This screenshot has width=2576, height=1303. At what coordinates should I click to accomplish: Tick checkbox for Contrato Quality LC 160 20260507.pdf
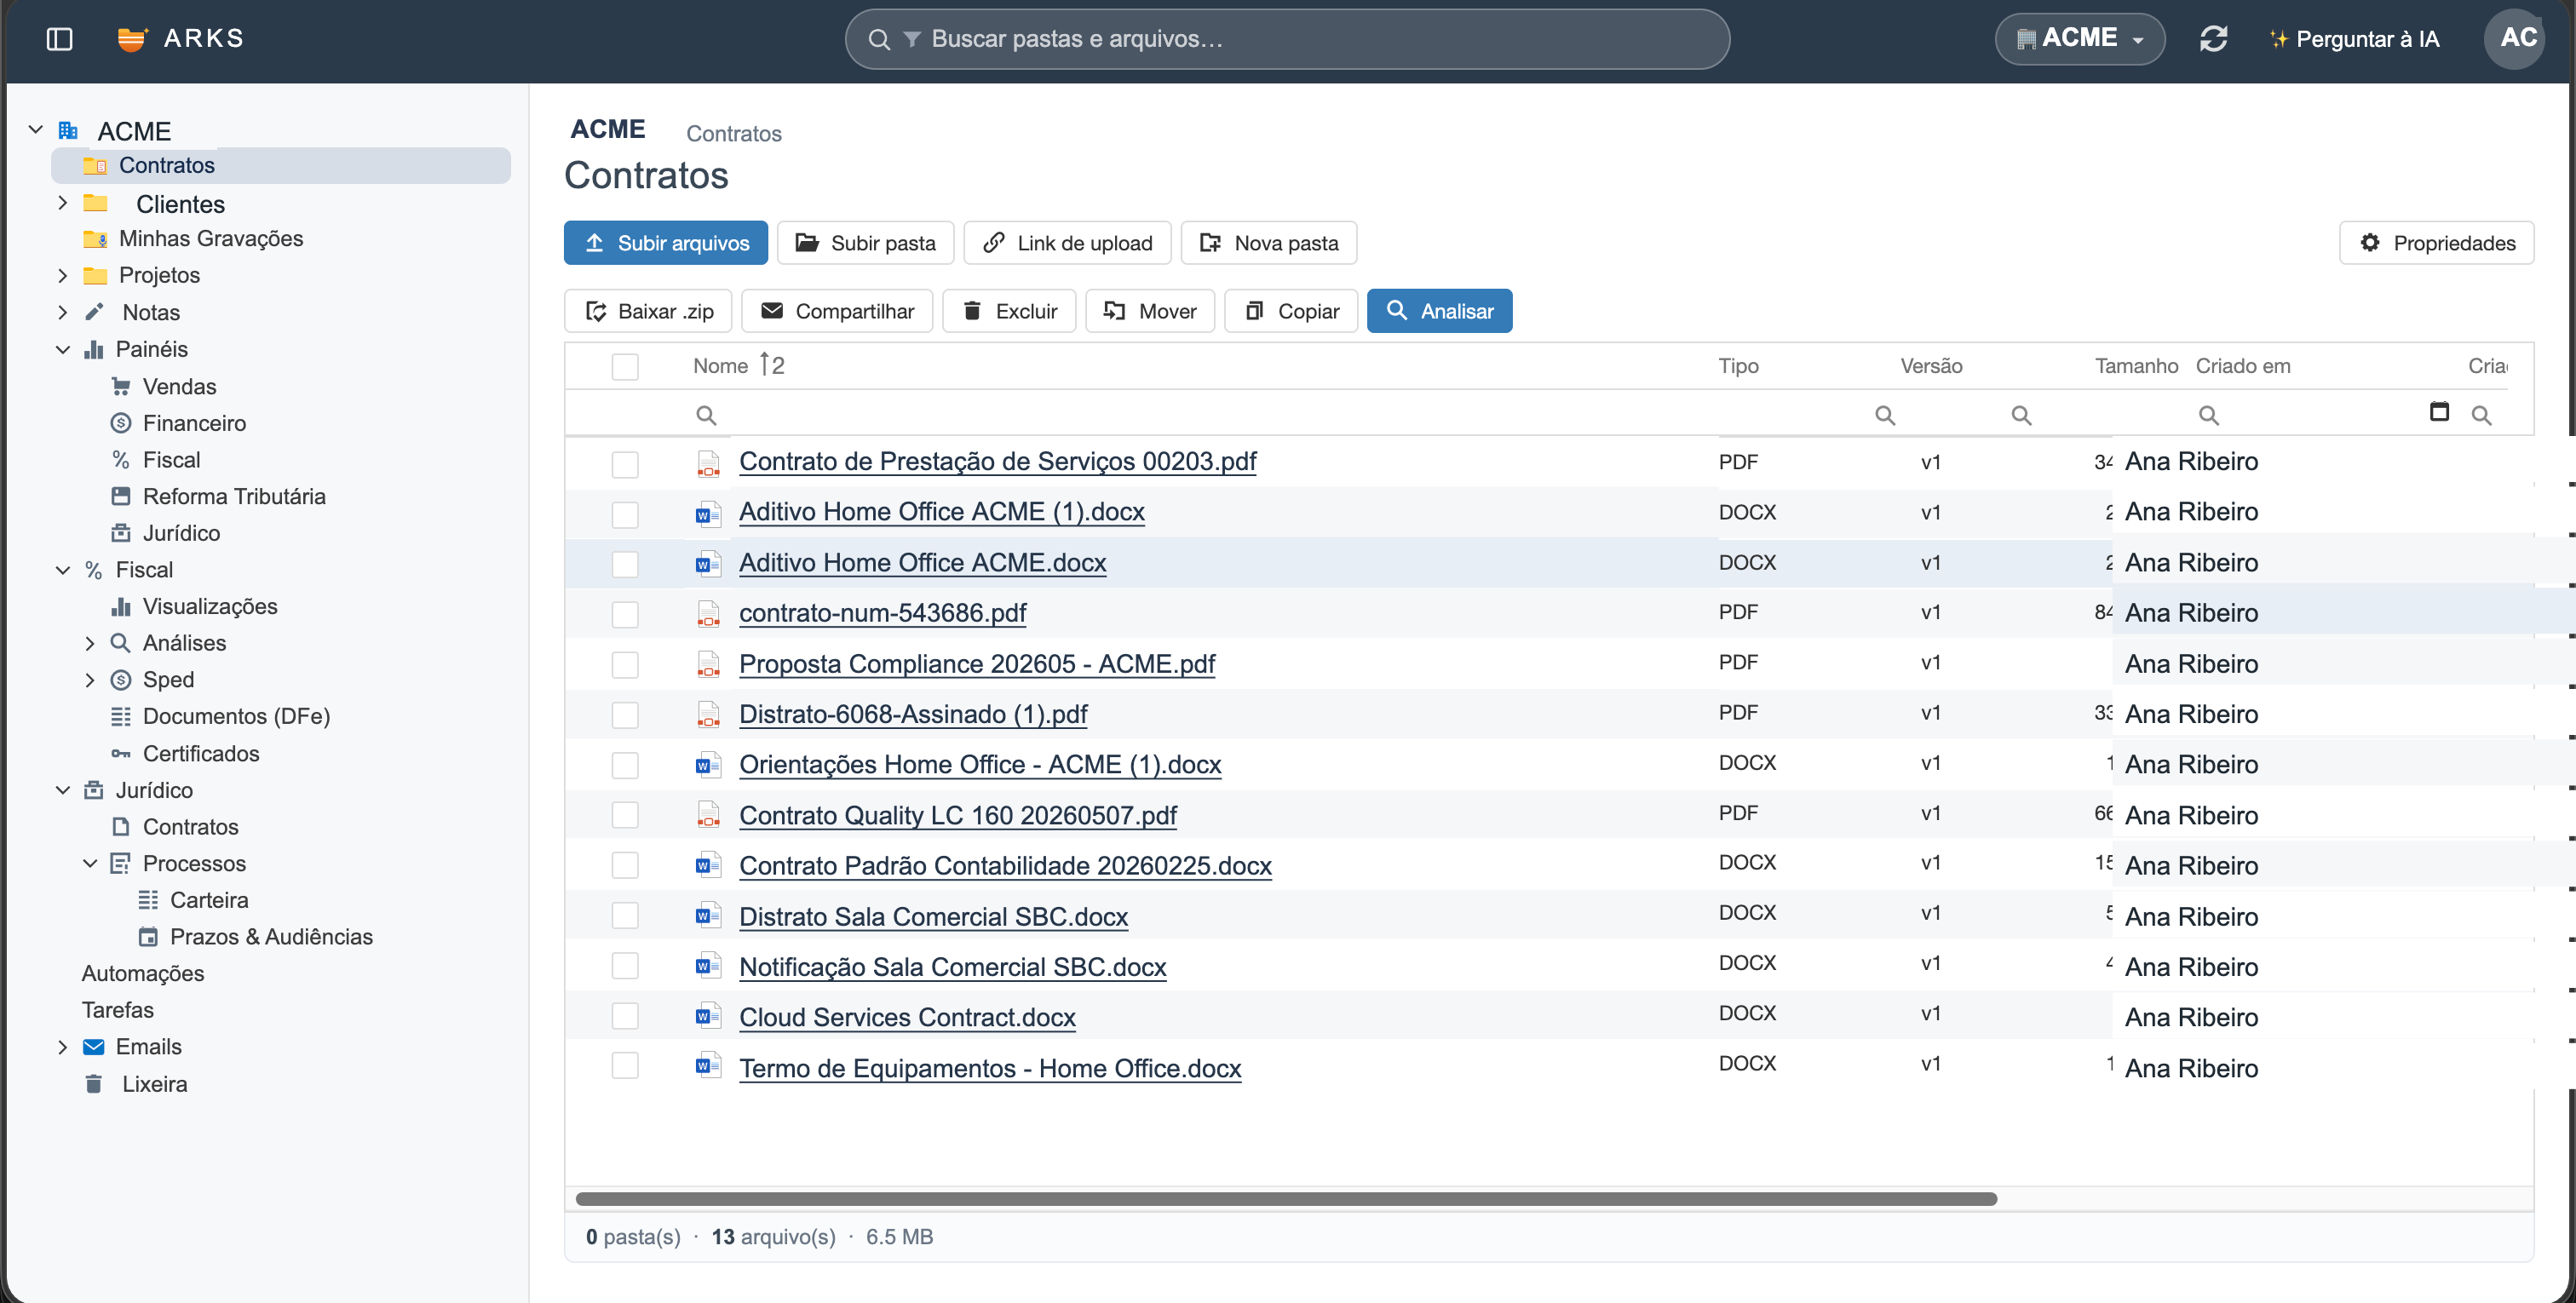[x=625, y=815]
